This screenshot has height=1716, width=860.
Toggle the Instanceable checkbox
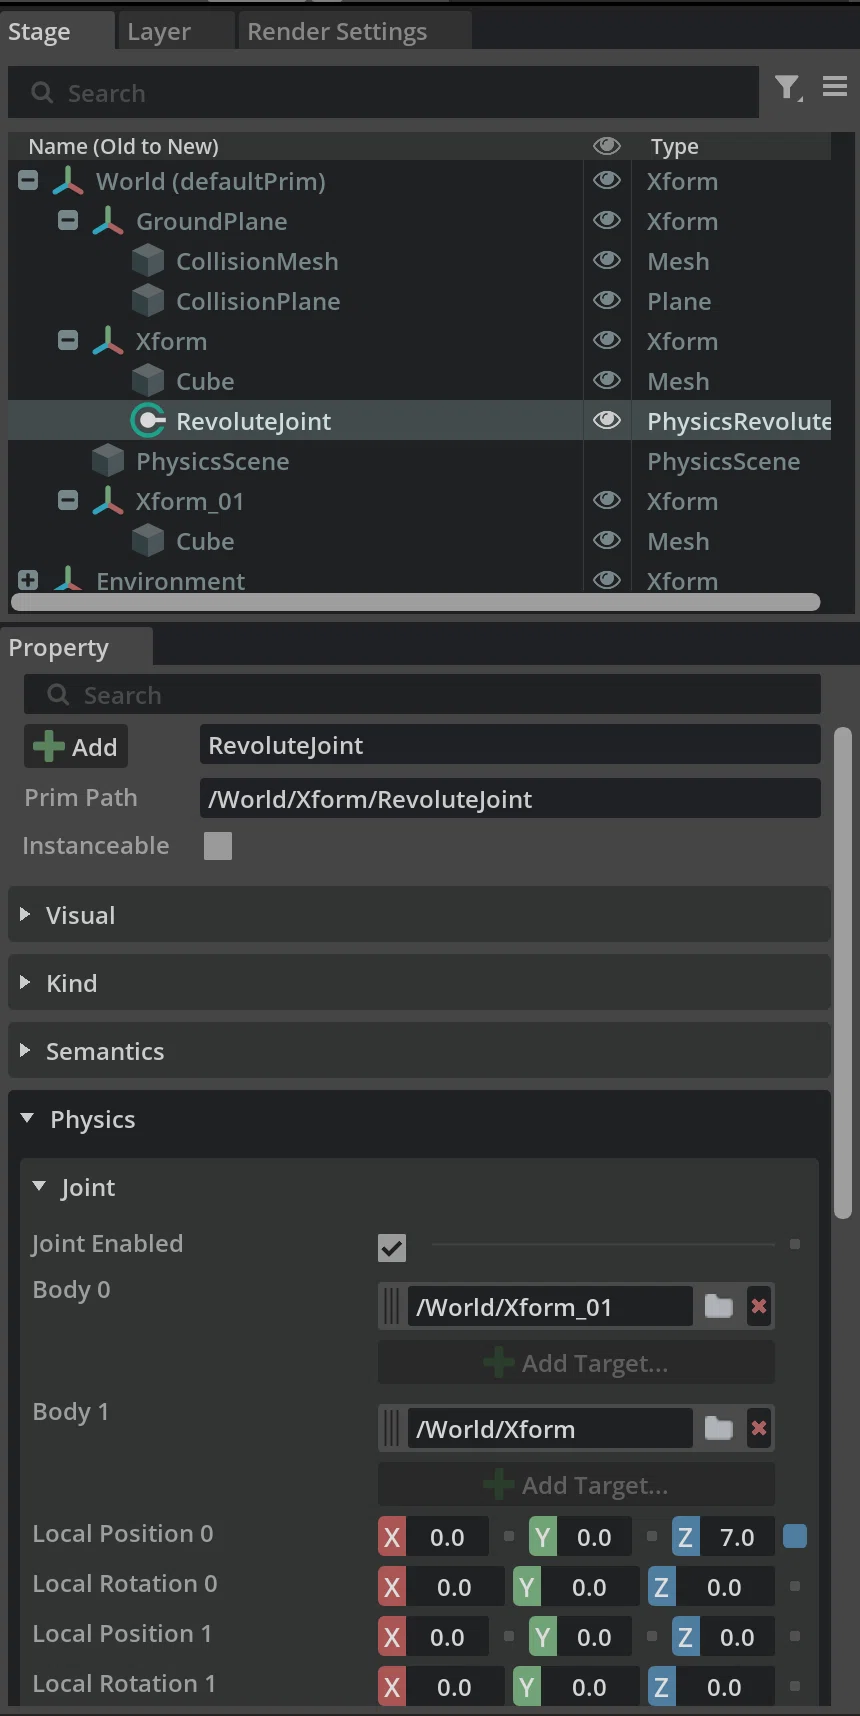pyautogui.click(x=218, y=846)
